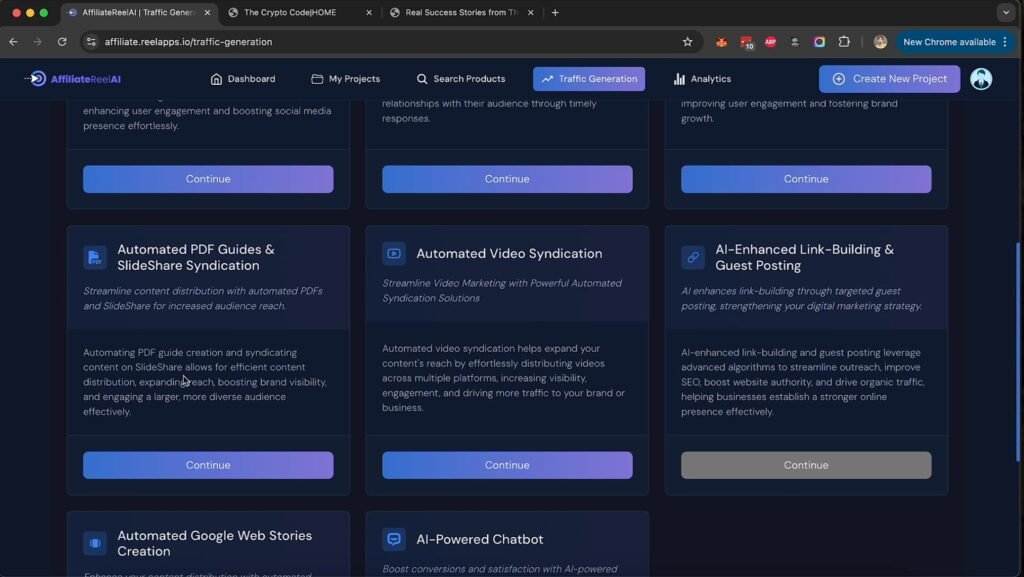Click the Google Web Stories card icon
This screenshot has width=1024, height=577.
tap(95, 543)
